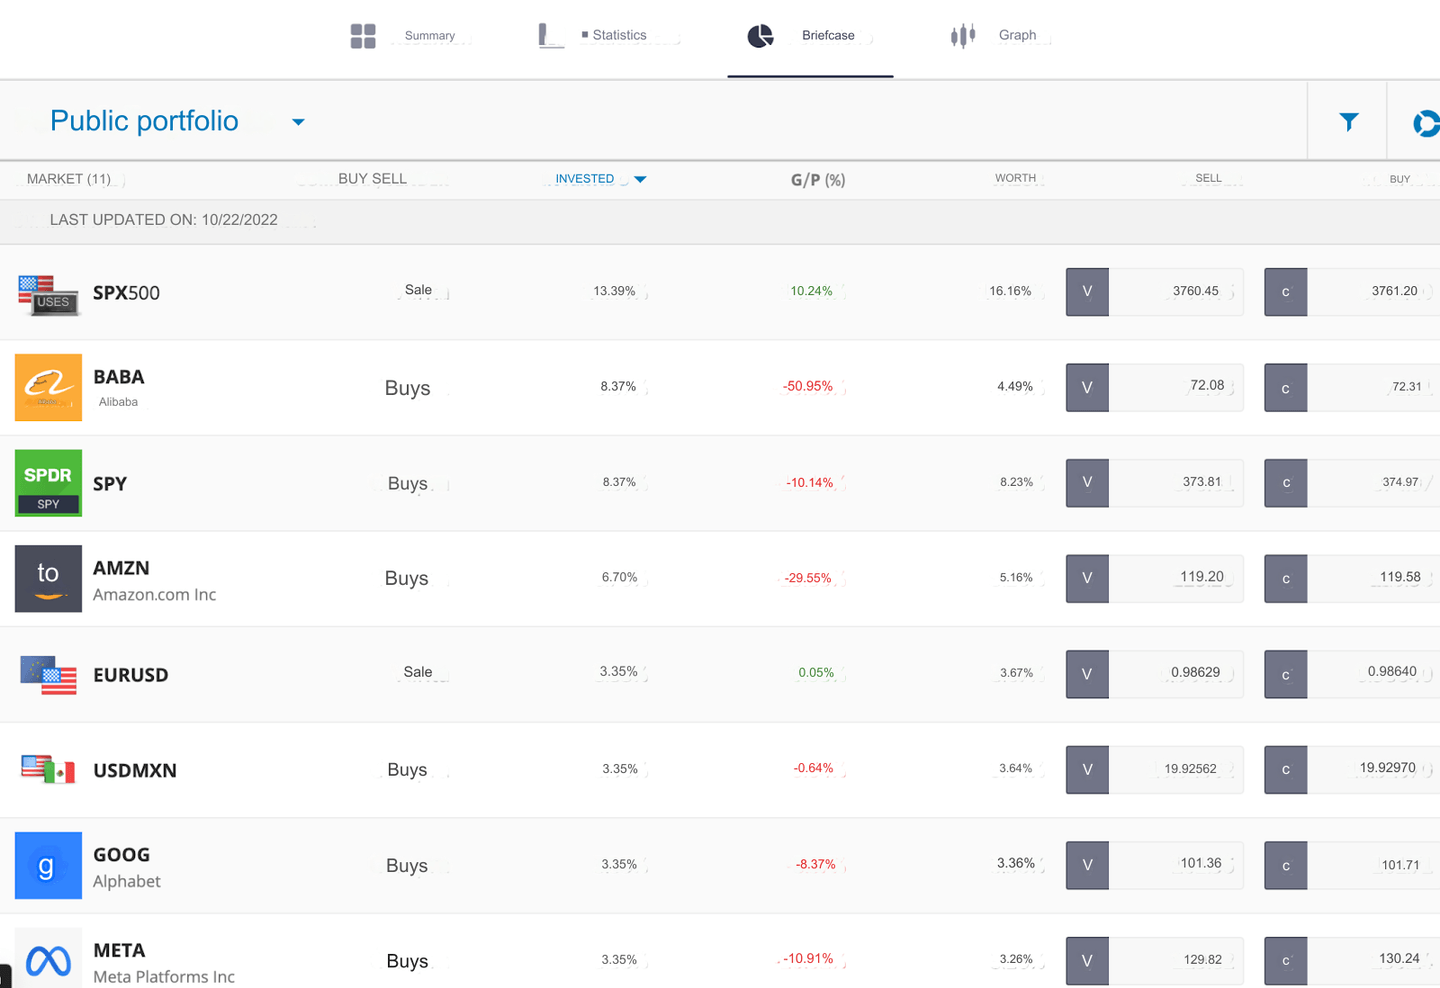Go to the Graph tab
The image size is (1440, 988).
tap(994, 36)
